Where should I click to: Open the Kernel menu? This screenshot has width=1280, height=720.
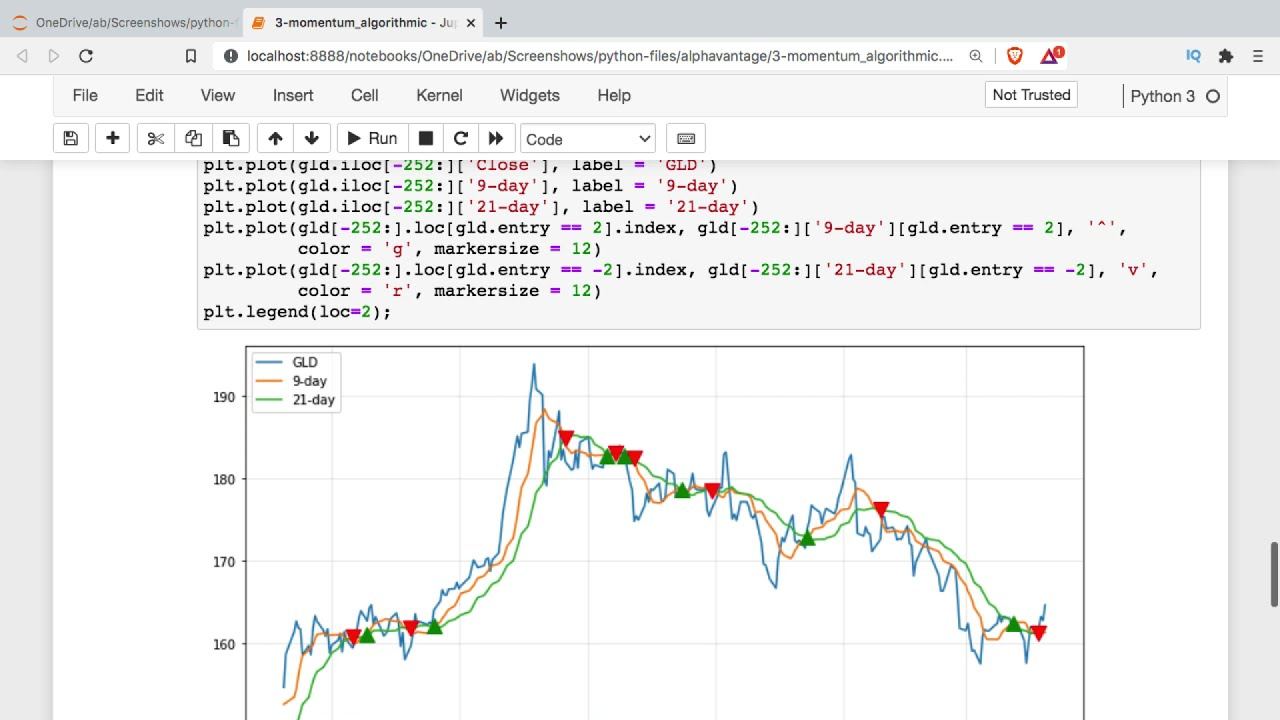tap(439, 95)
